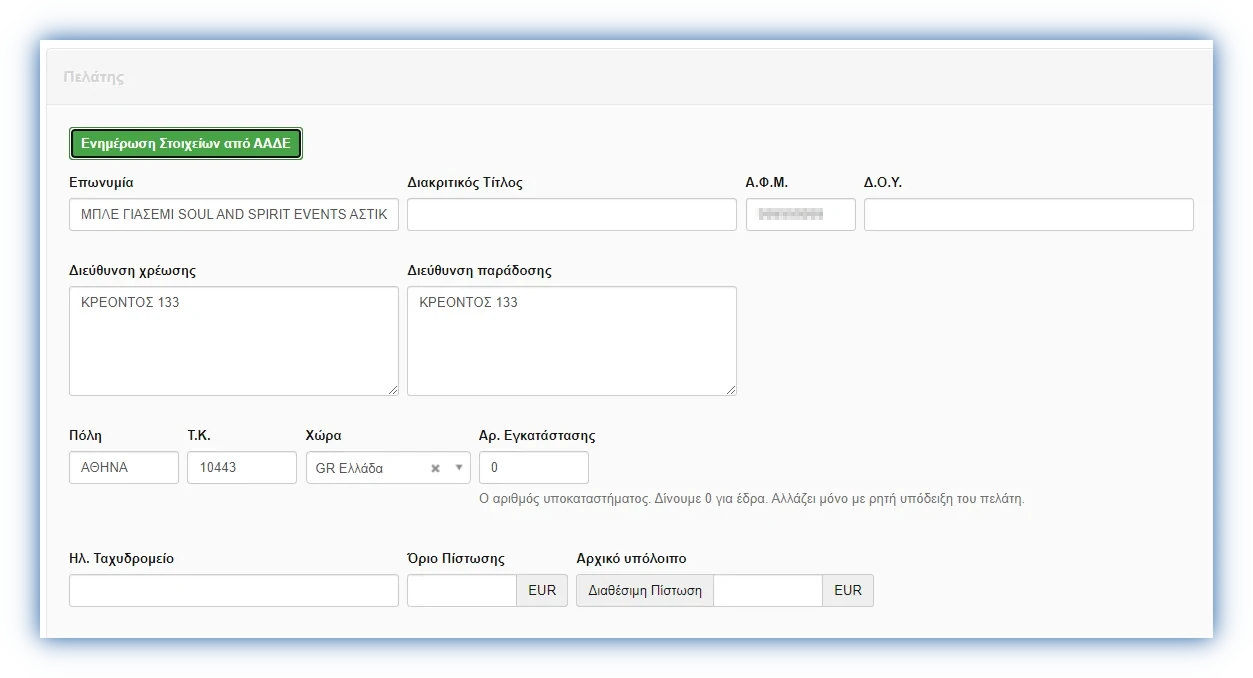Click inside the Διεύθυνση χρέωσης text area
Screen dimensions: 1253x678
(x=233, y=345)
